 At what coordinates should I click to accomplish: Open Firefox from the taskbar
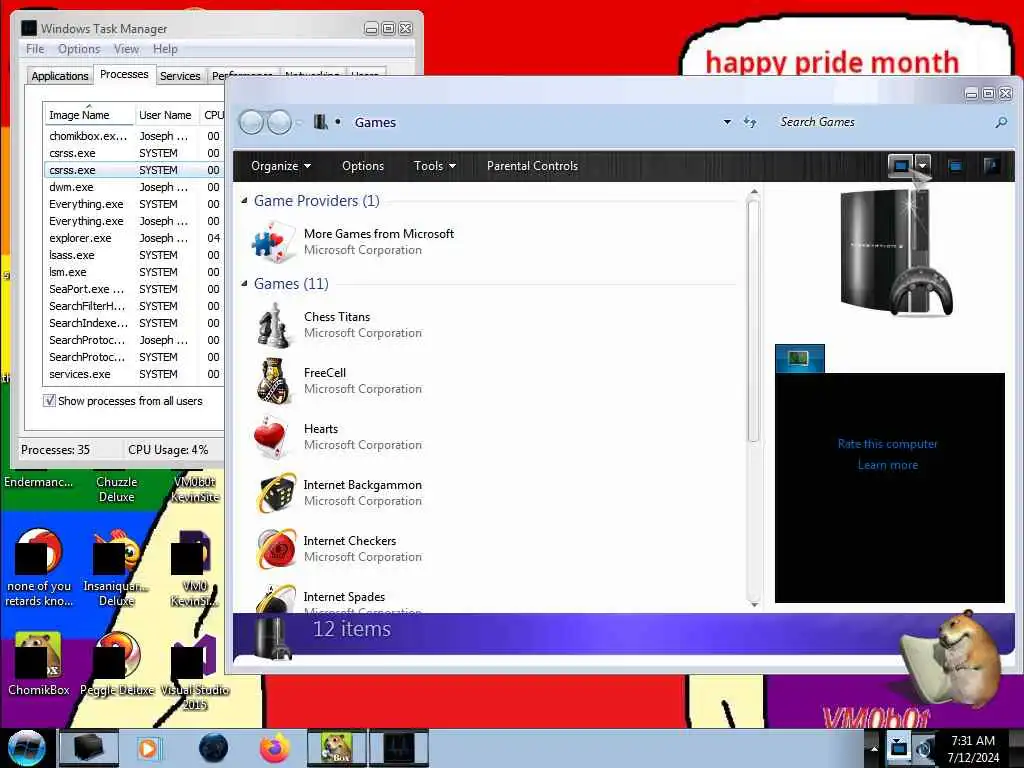275,748
